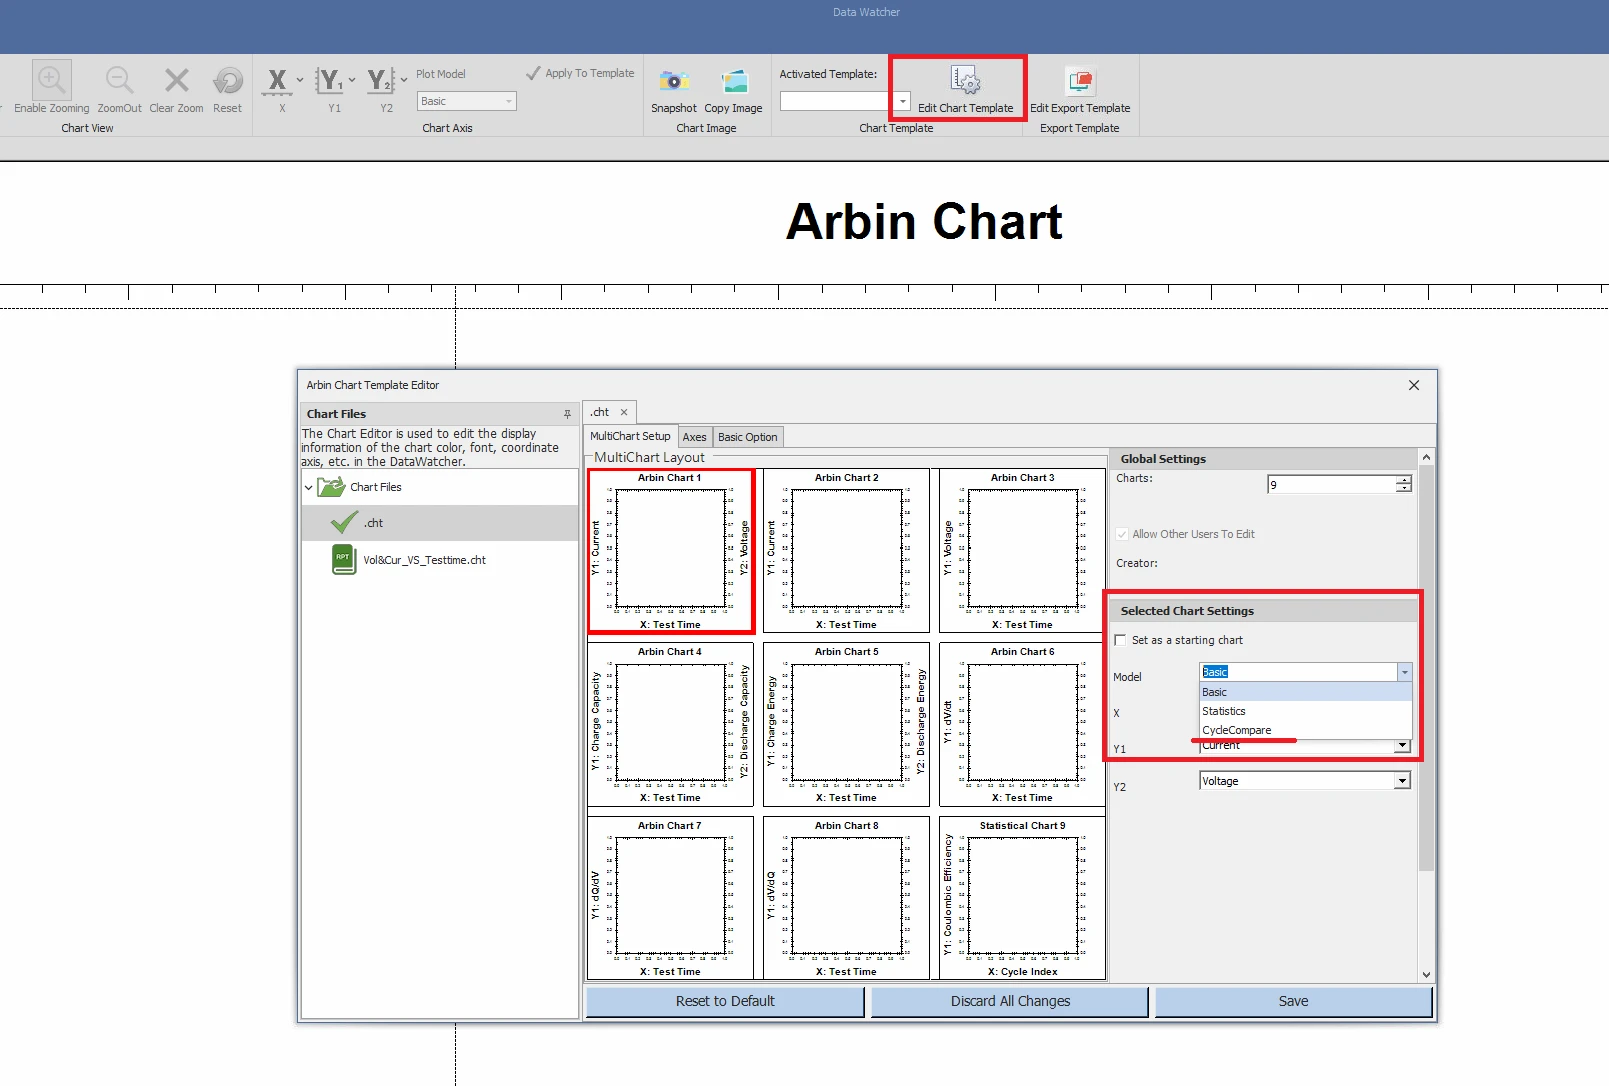Viewport: 1609px width, 1086px height.
Task: Open the Activated Template dropdown
Action: tap(903, 101)
